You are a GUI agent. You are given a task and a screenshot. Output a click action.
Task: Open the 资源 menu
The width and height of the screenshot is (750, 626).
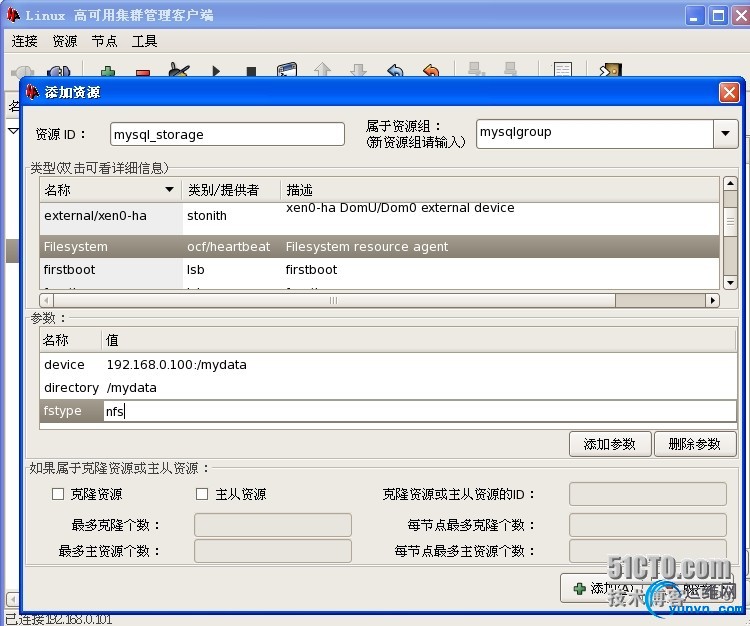pos(65,42)
